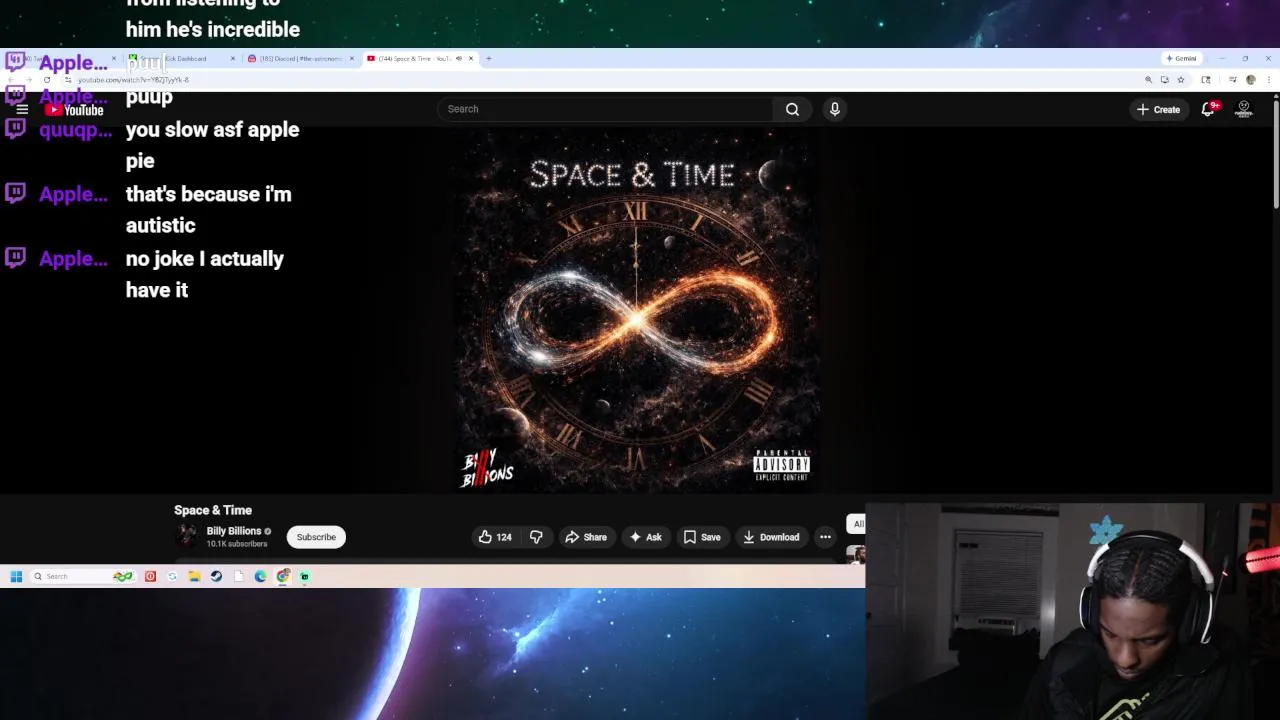Viewport: 1280px width, 720px height.
Task: Open Chrome side panel icon
Action: click(x=1206, y=80)
